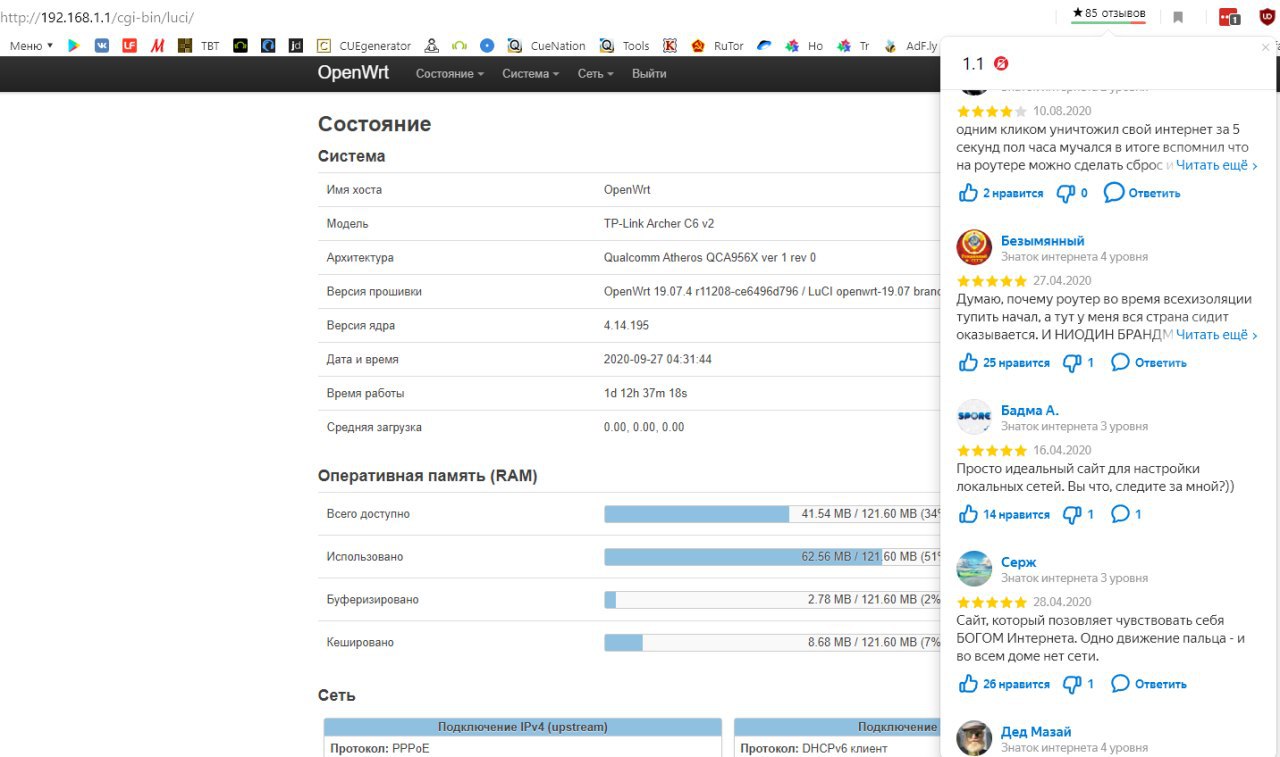This screenshot has height=757, width=1280.
Task: Open the TBT bookmark
Action: (x=199, y=46)
